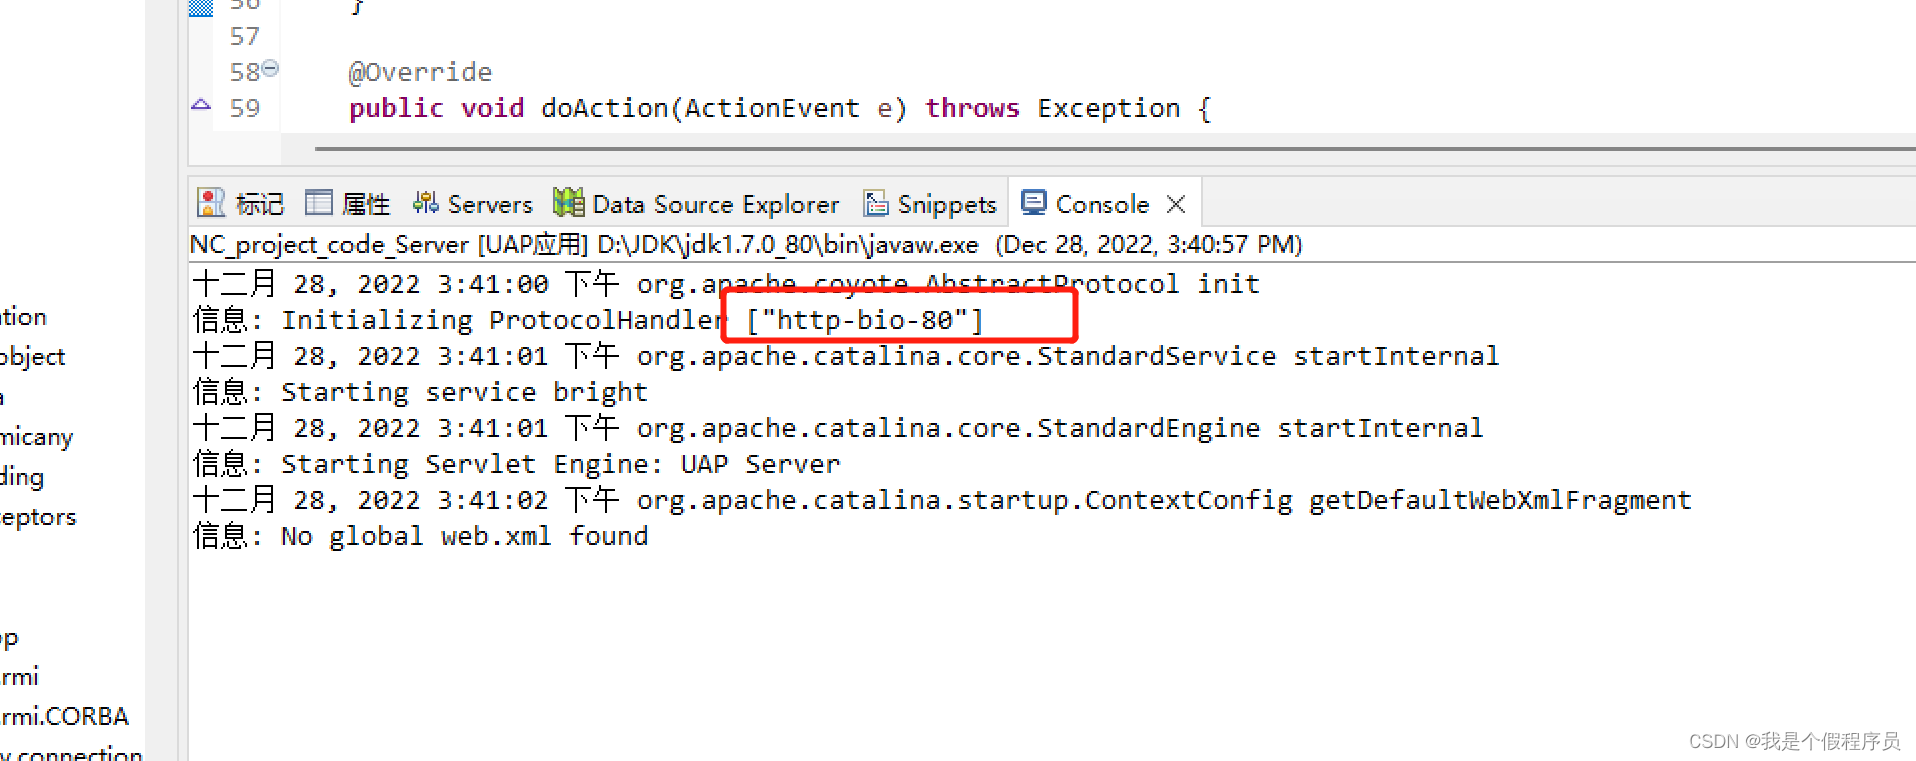Click the "http-bio-80" text in console
1916x761 pixels.
[865, 321]
